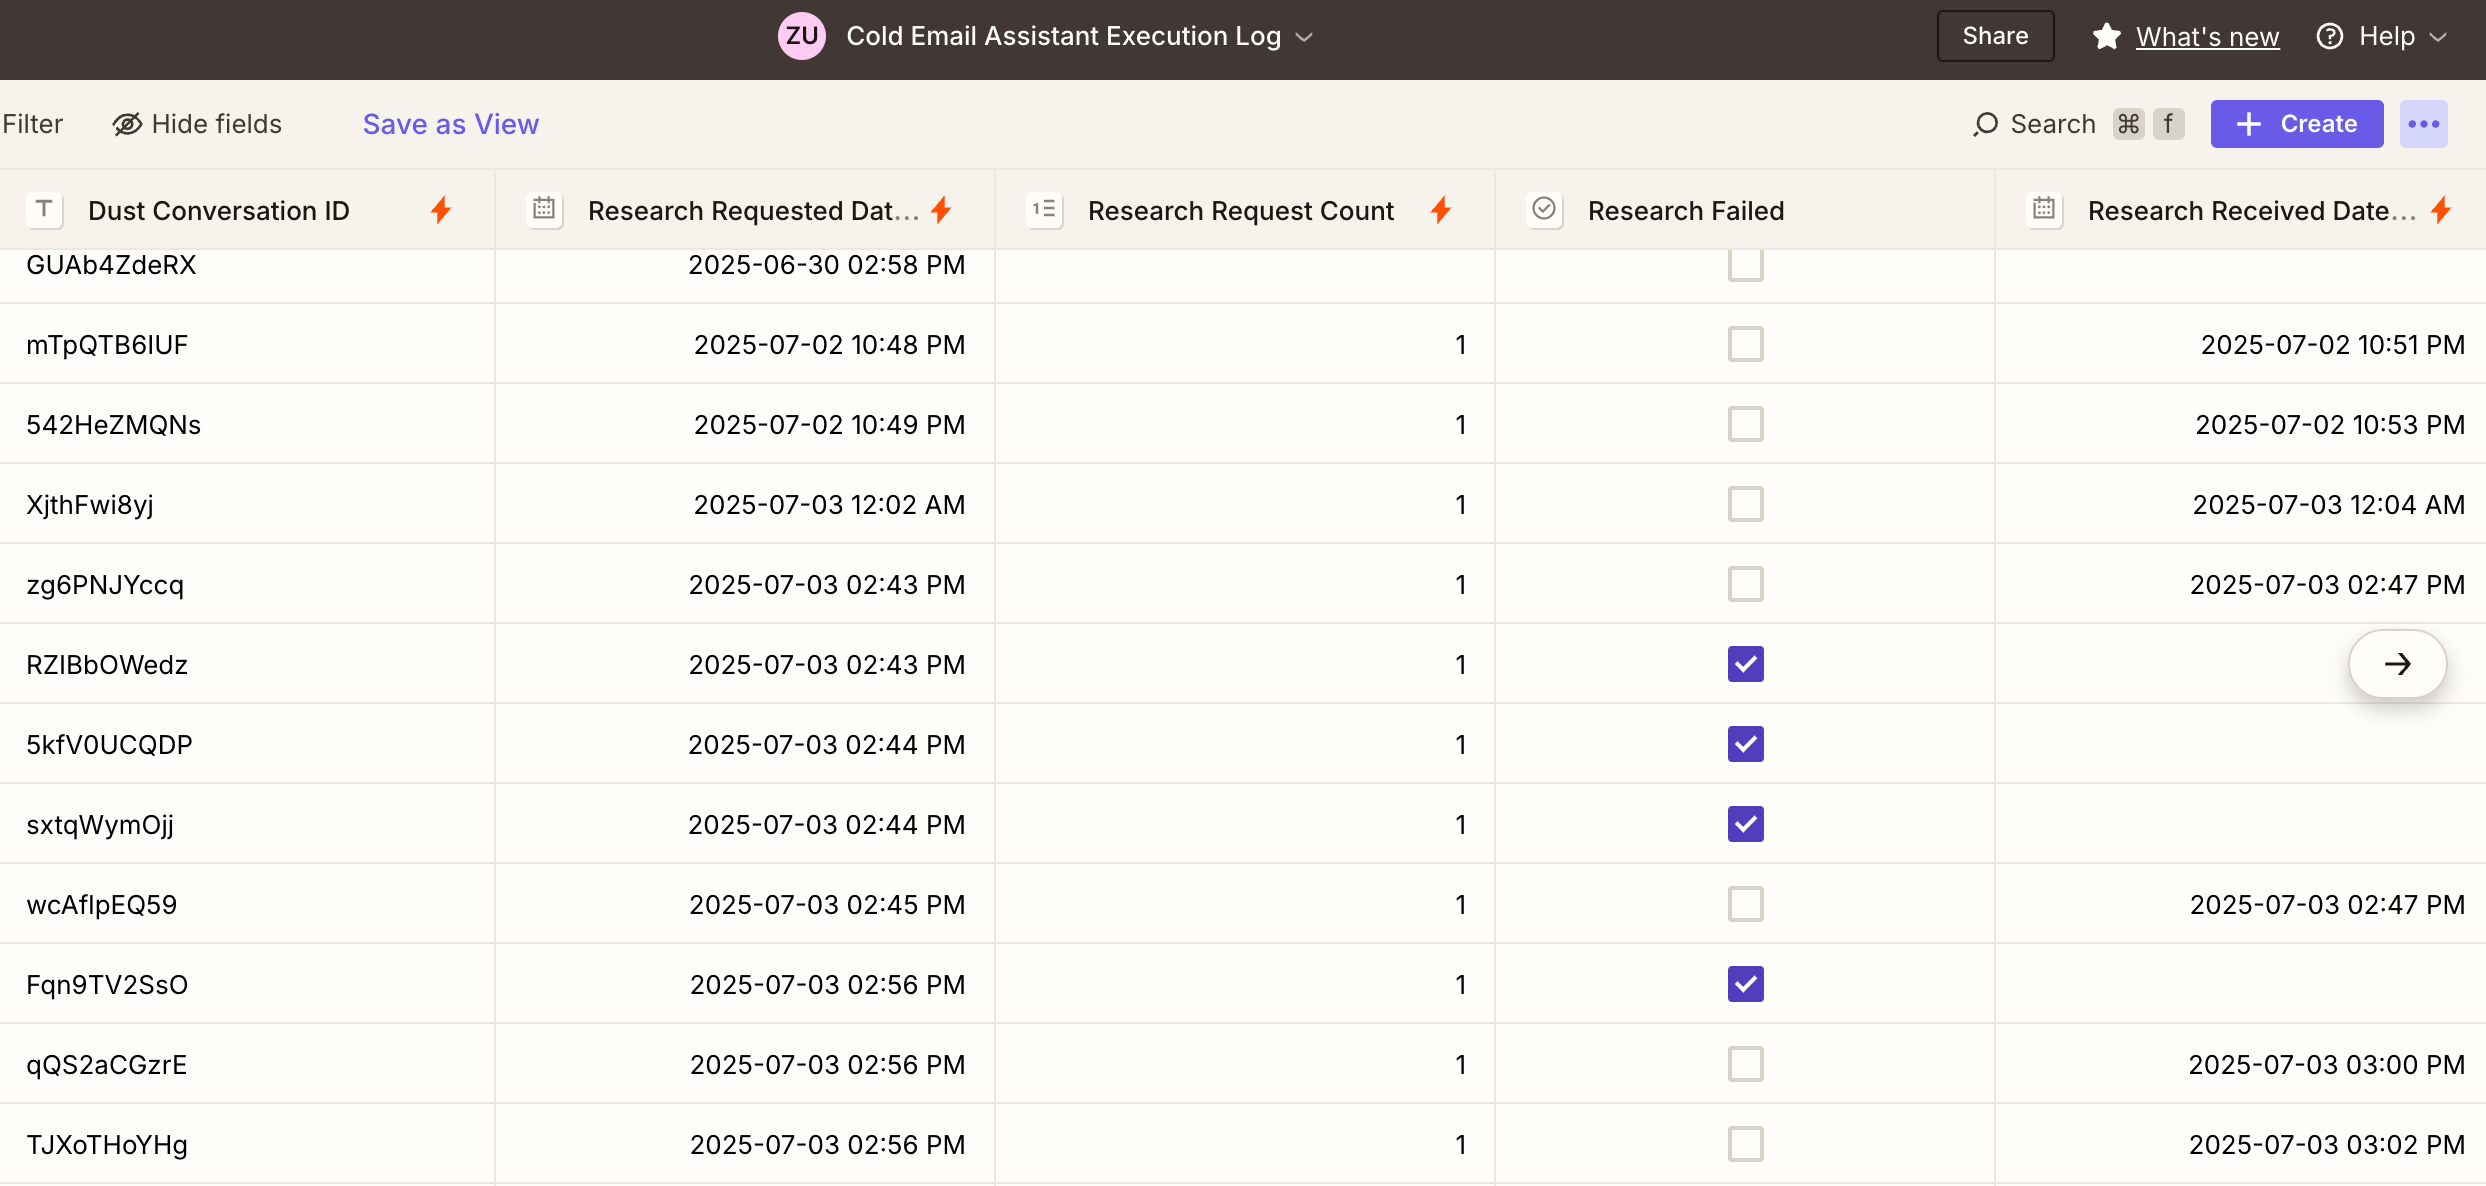Click the ZU workspace avatar icon
The width and height of the screenshot is (2486, 1186).
tap(801, 36)
